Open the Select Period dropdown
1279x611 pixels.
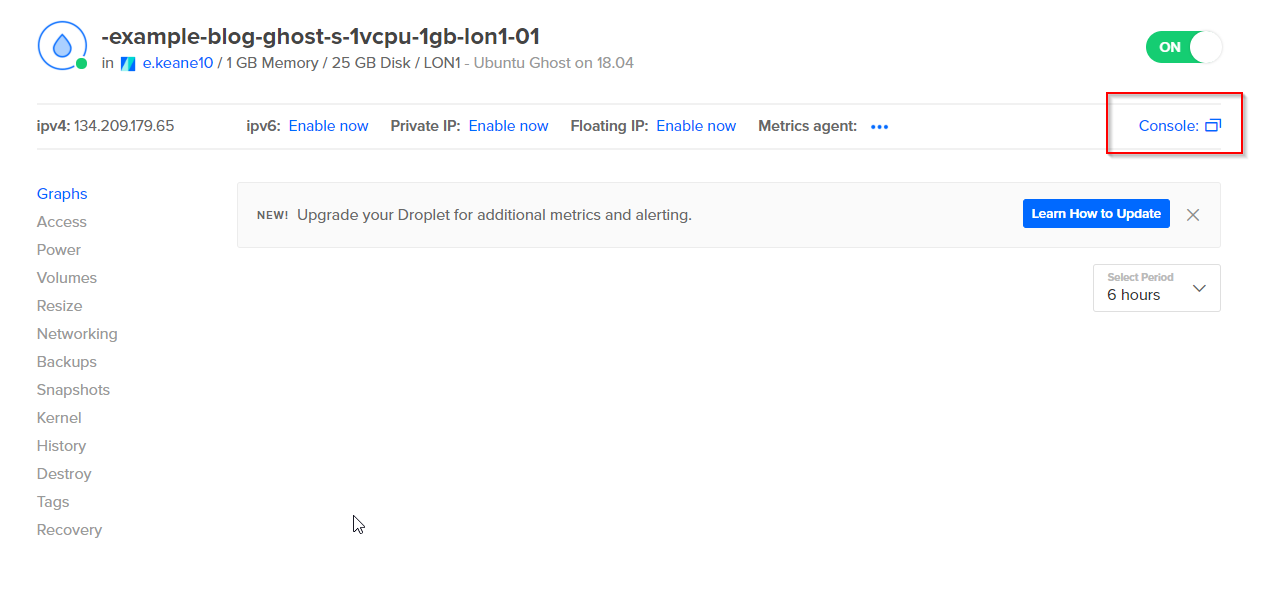(1157, 288)
